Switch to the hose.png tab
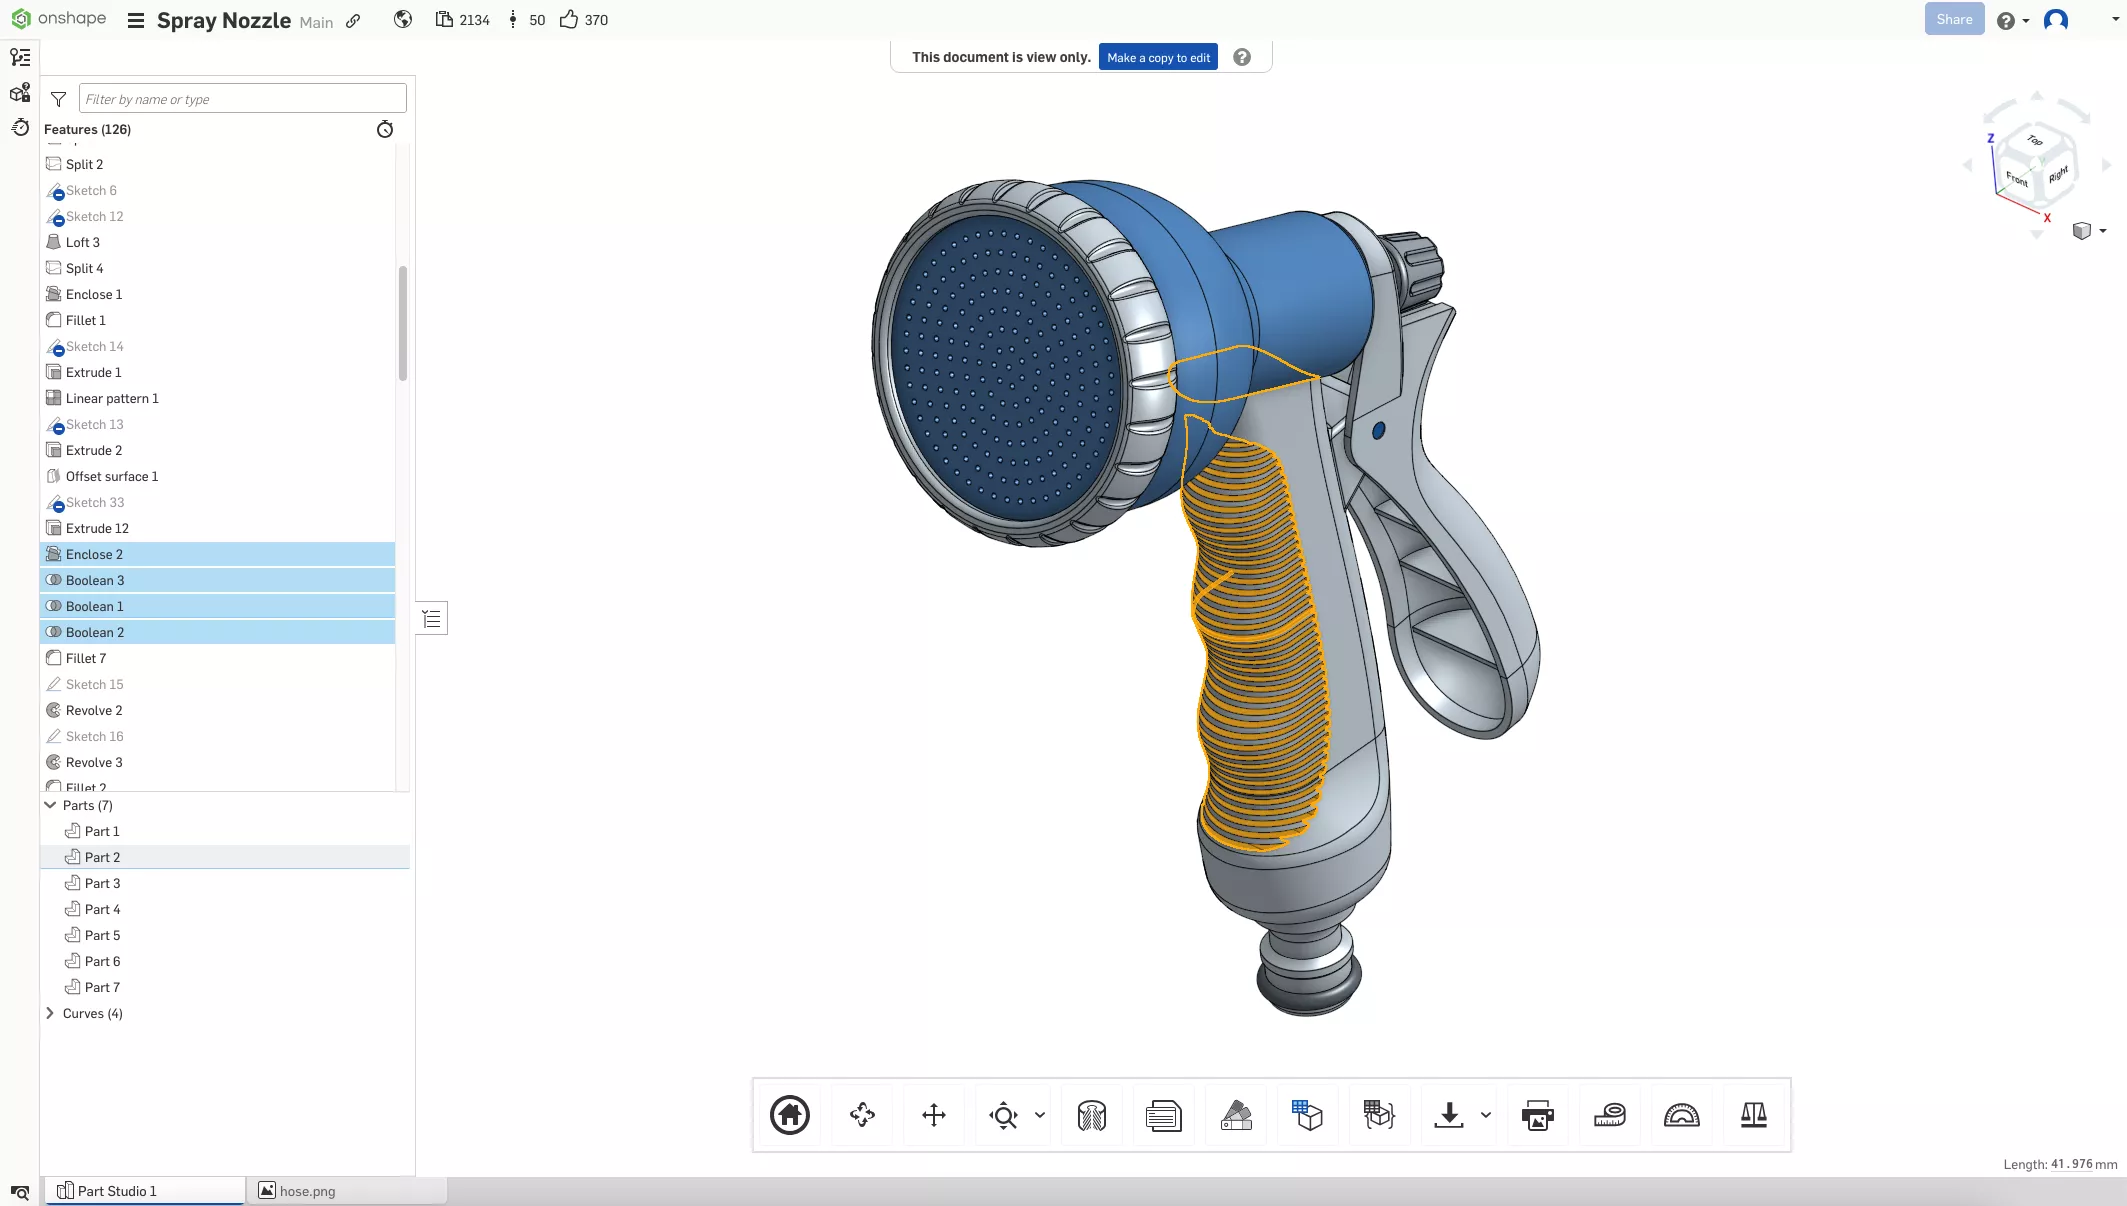Screen dimensions: 2127x1206 click(x=307, y=1191)
